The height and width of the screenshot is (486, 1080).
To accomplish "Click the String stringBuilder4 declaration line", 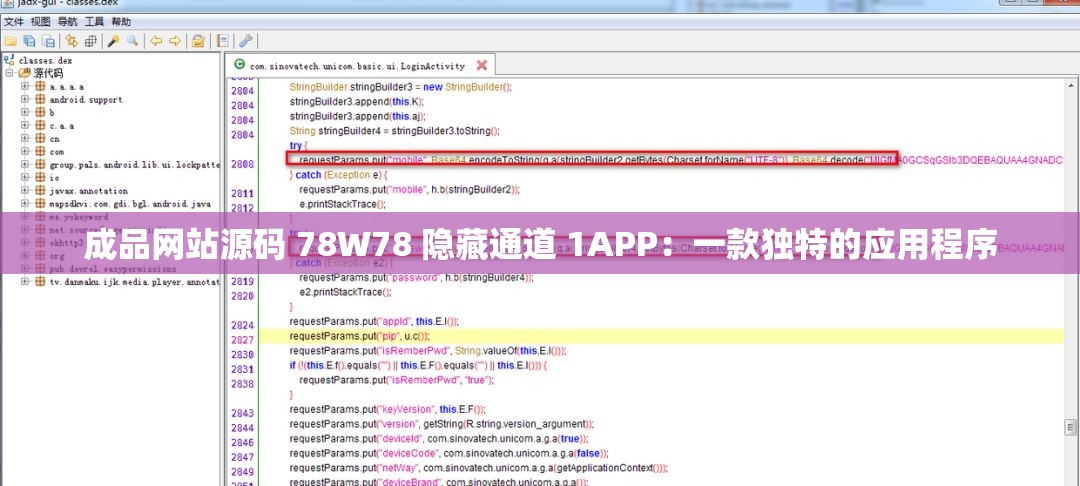I will click(394, 131).
